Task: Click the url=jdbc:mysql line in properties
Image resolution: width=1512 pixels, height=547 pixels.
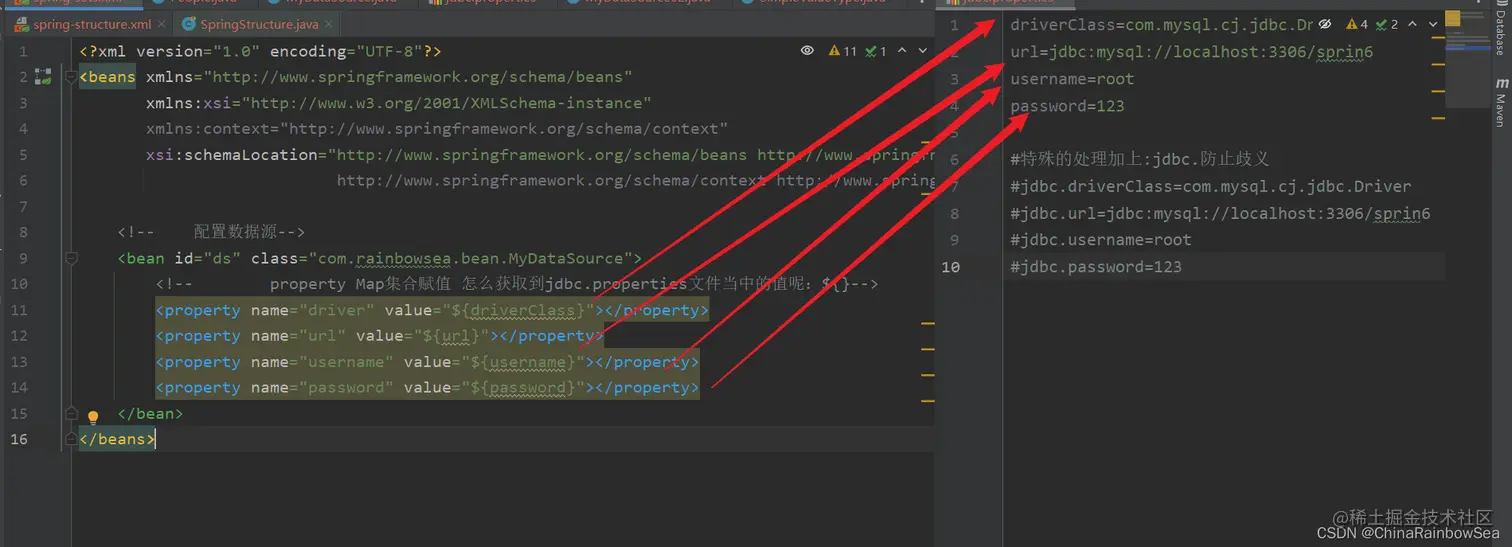Action: (1191, 52)
